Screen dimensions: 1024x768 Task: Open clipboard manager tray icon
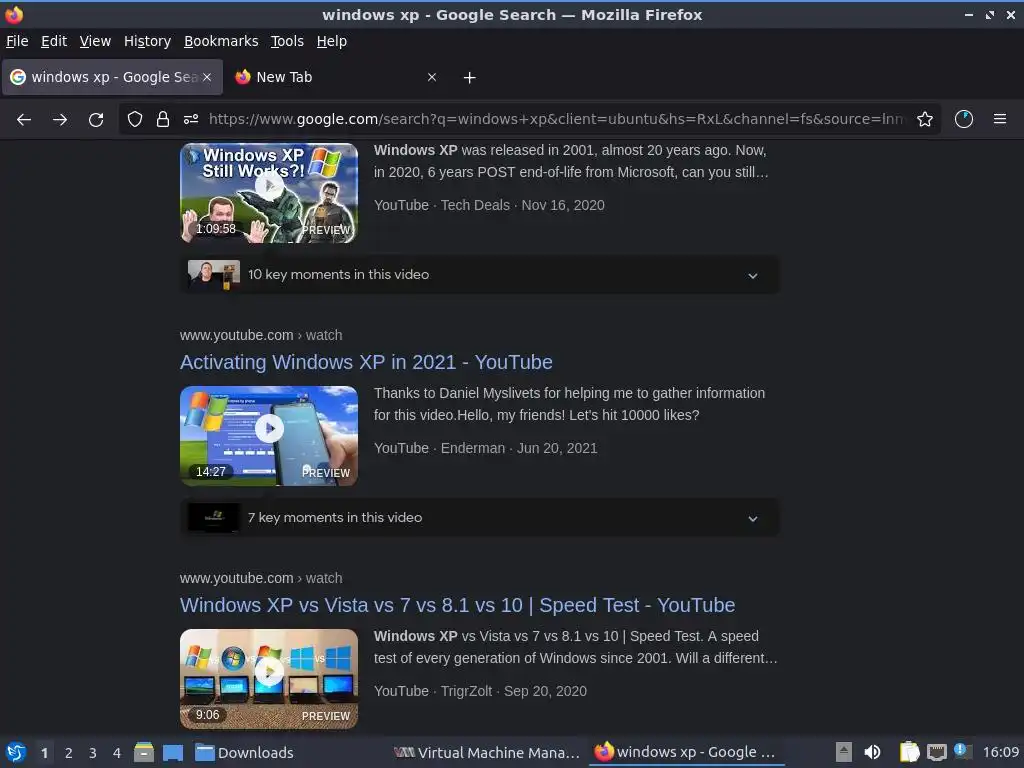pyautogui.click(x=909, y=753)
